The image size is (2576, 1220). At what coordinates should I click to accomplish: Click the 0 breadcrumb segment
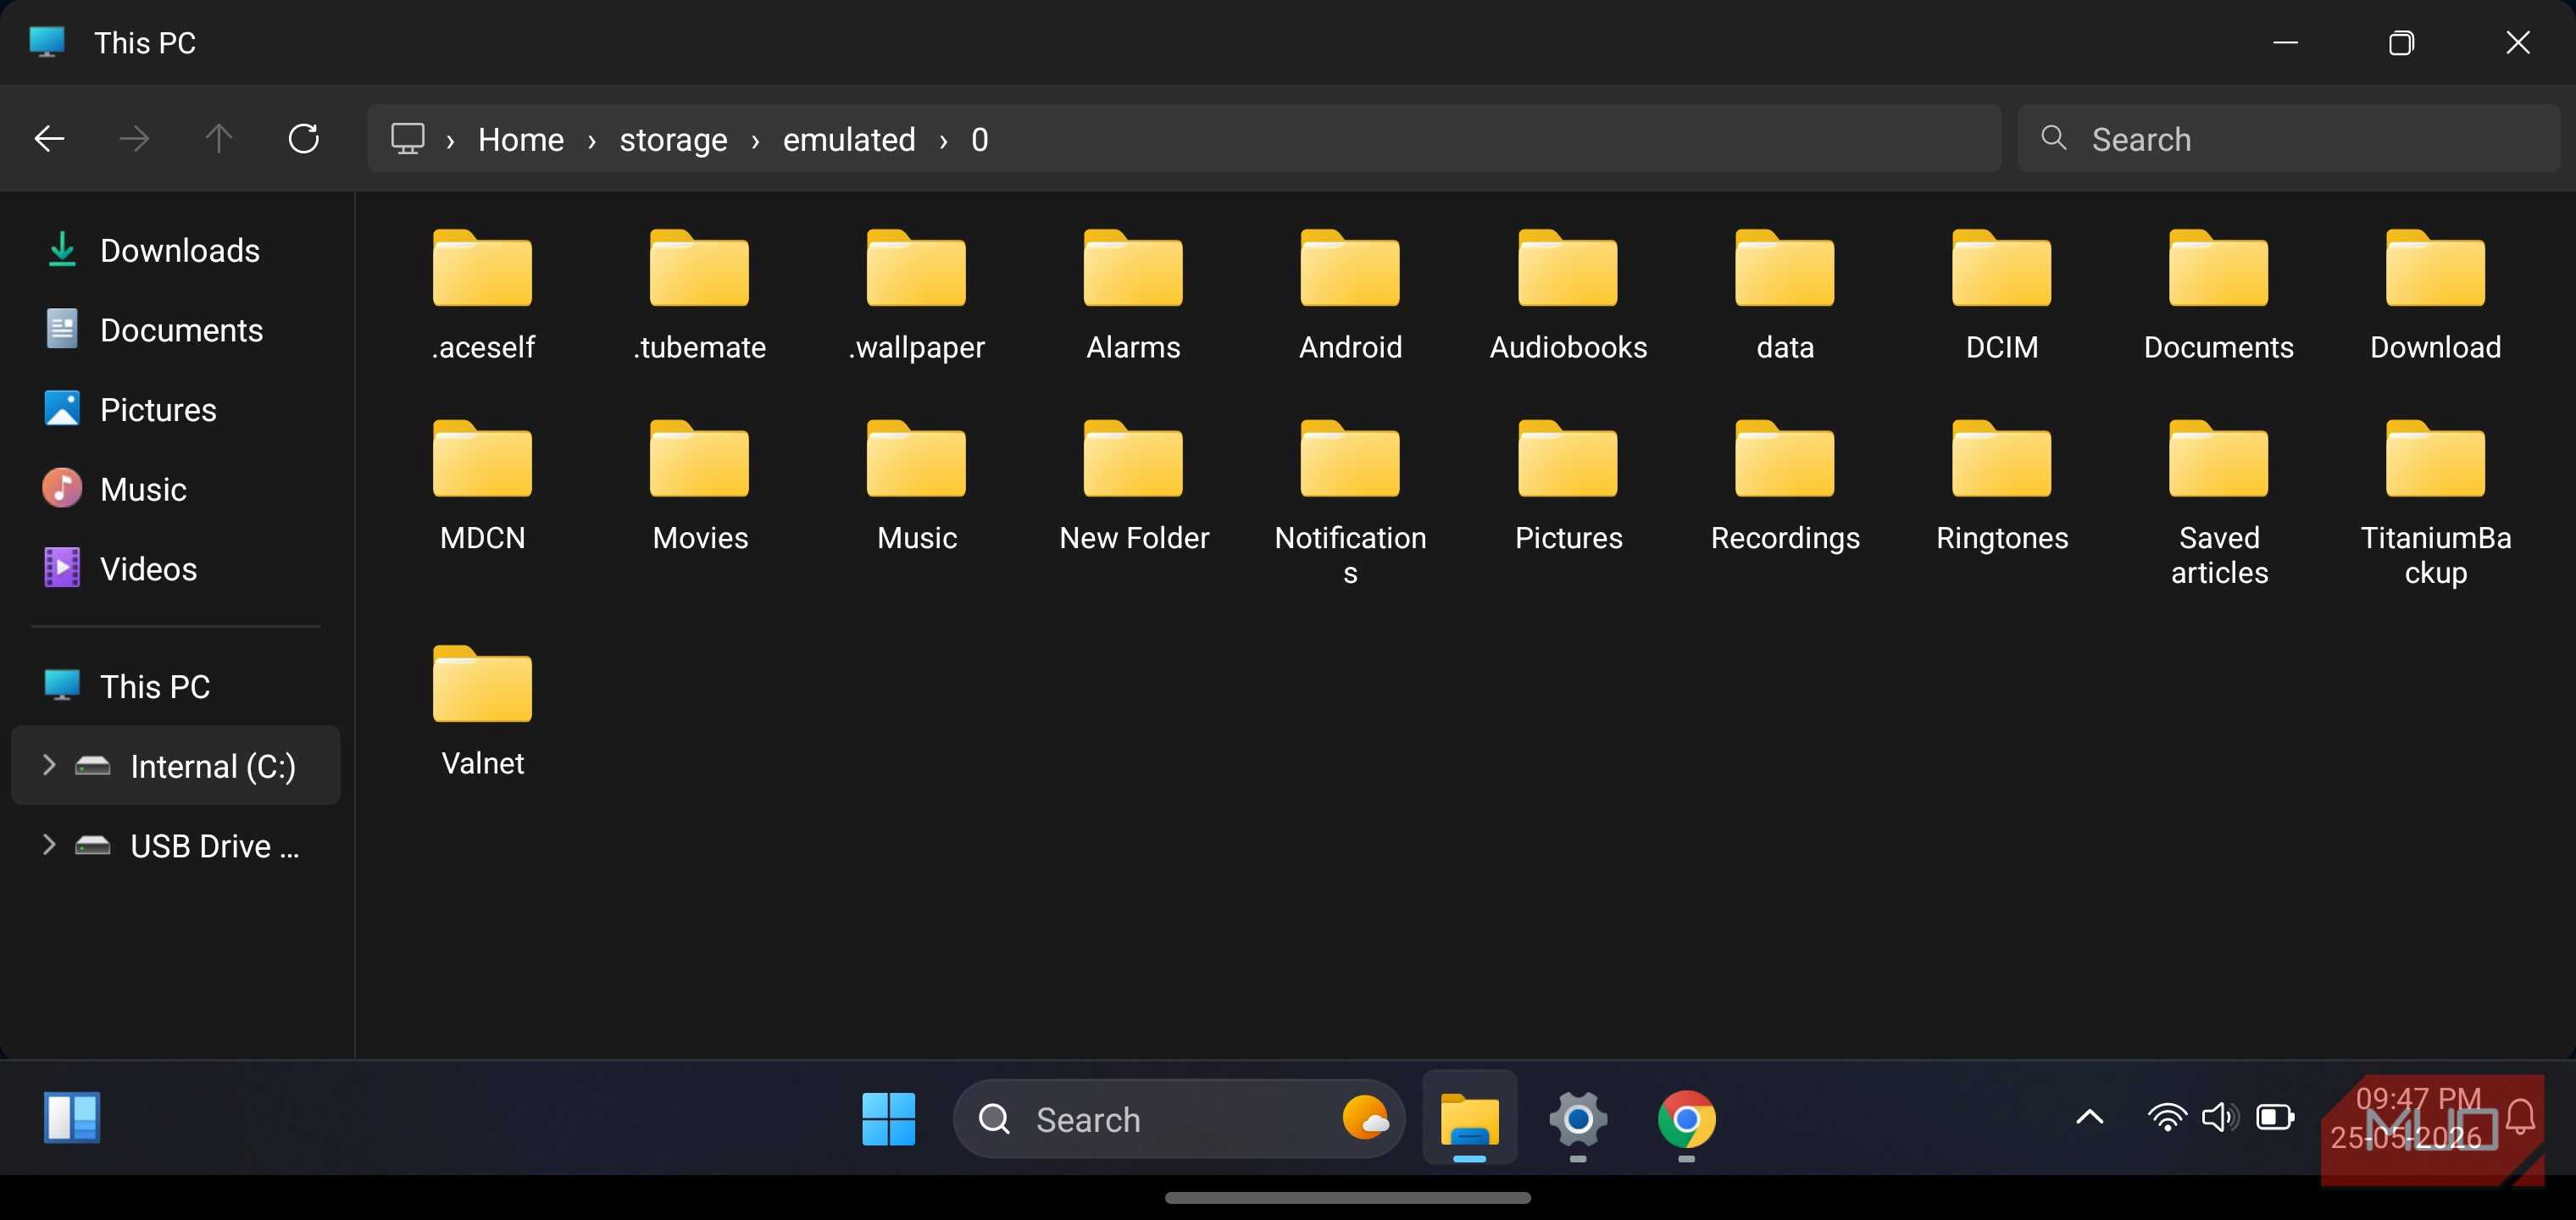[979, 139]
